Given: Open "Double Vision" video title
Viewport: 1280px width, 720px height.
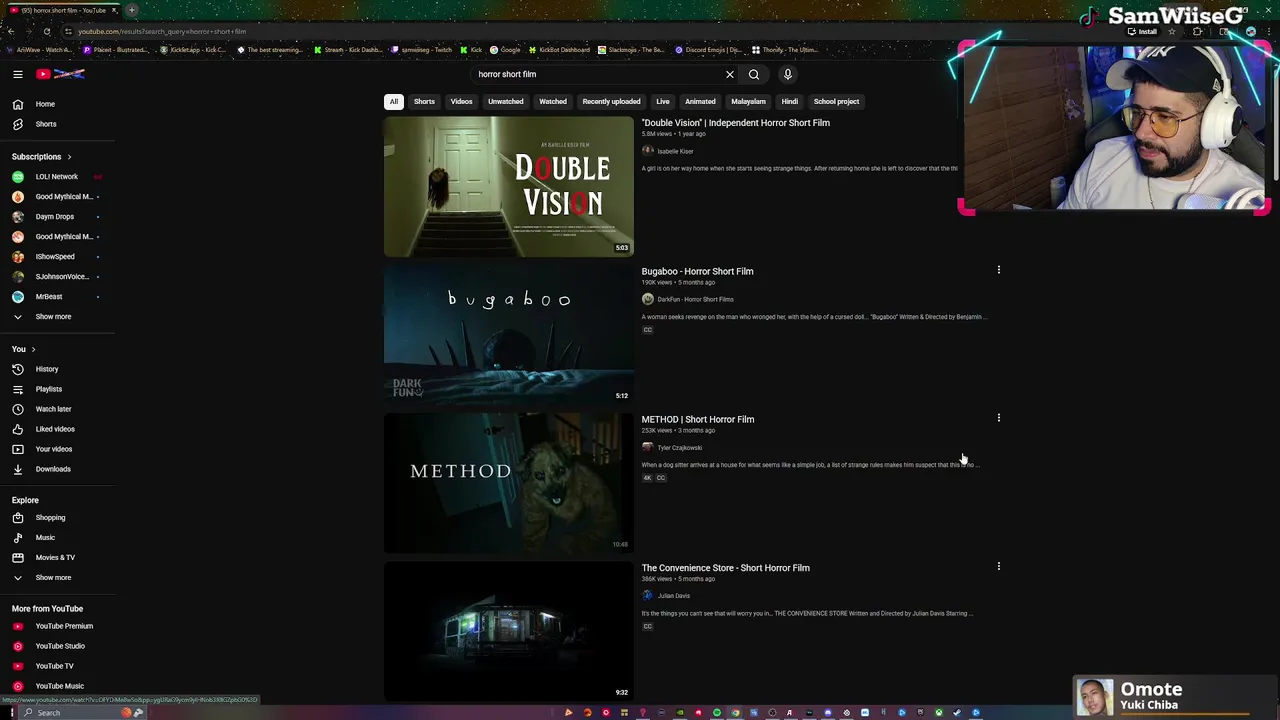Looking at the screenshot, I should tap(735, 123).
